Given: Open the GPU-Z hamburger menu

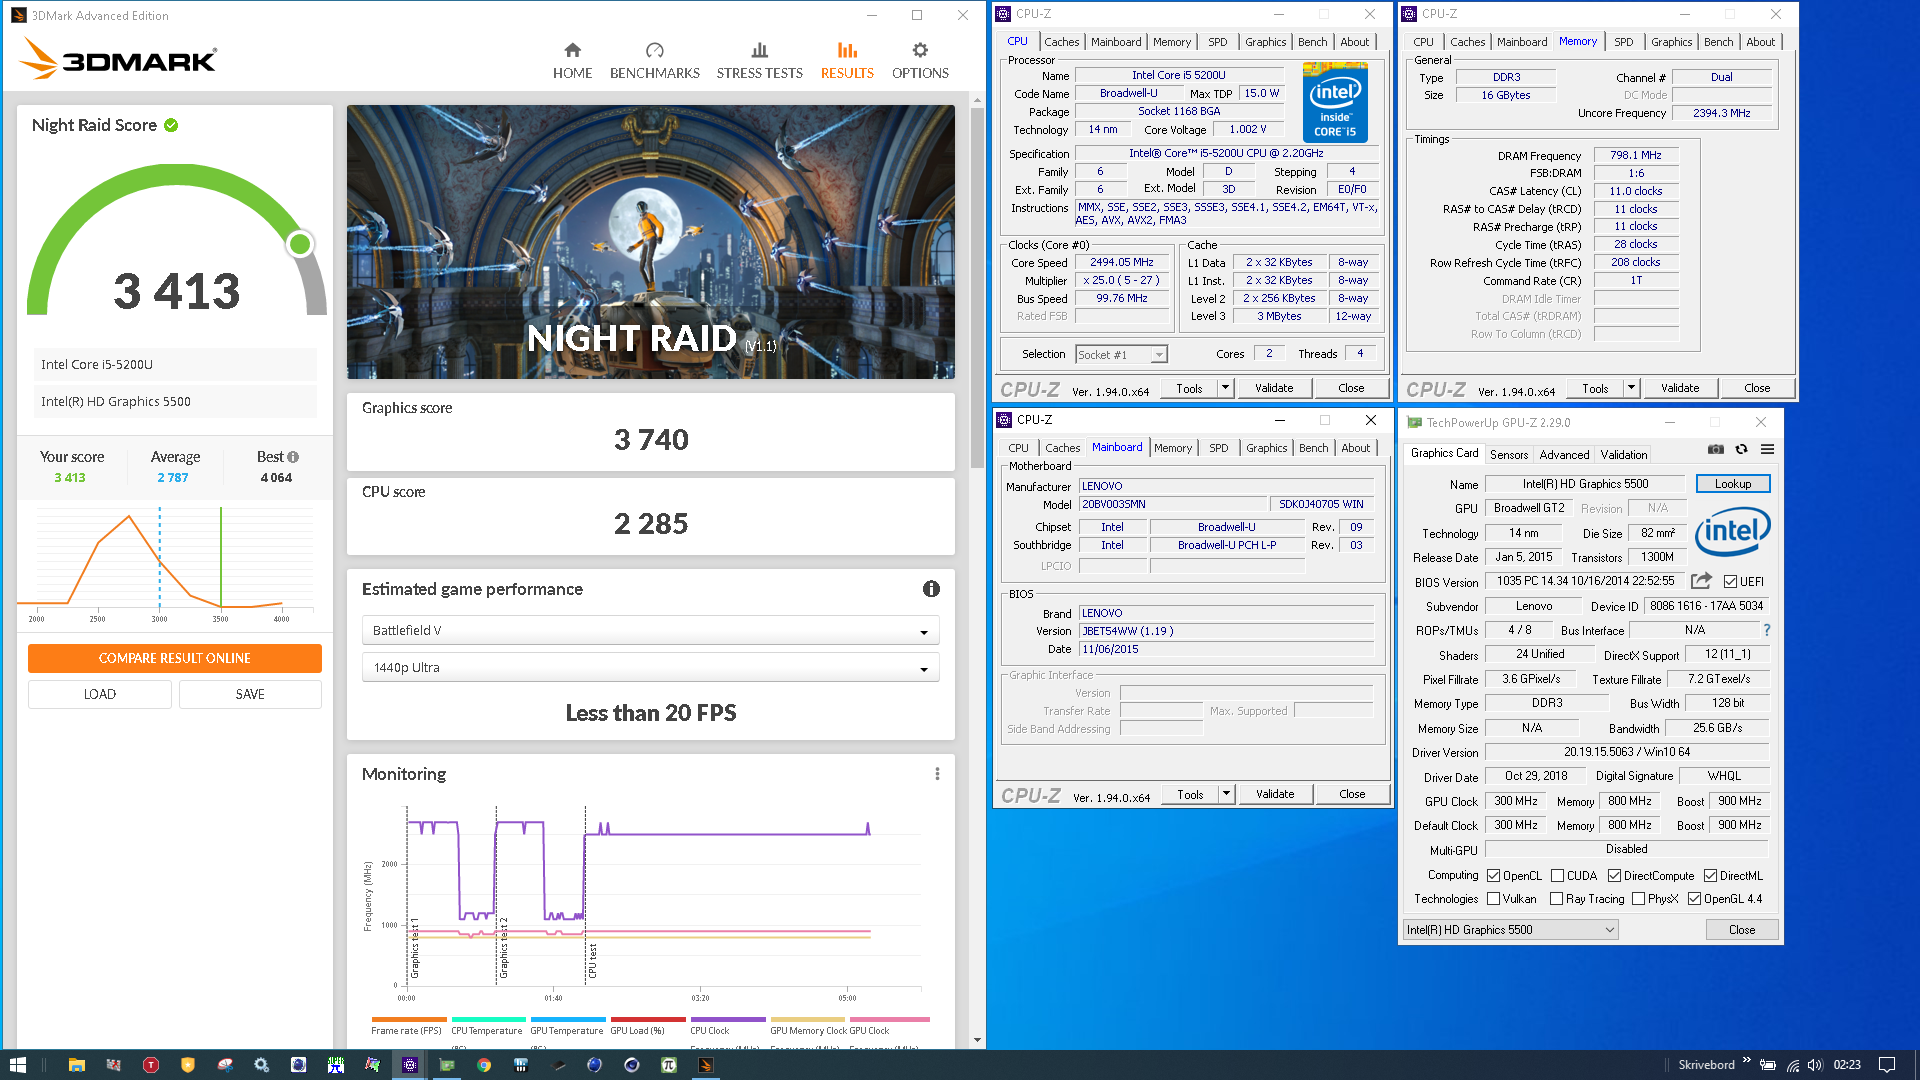Looking at the screenshot, I should [x=1767, y=450].
